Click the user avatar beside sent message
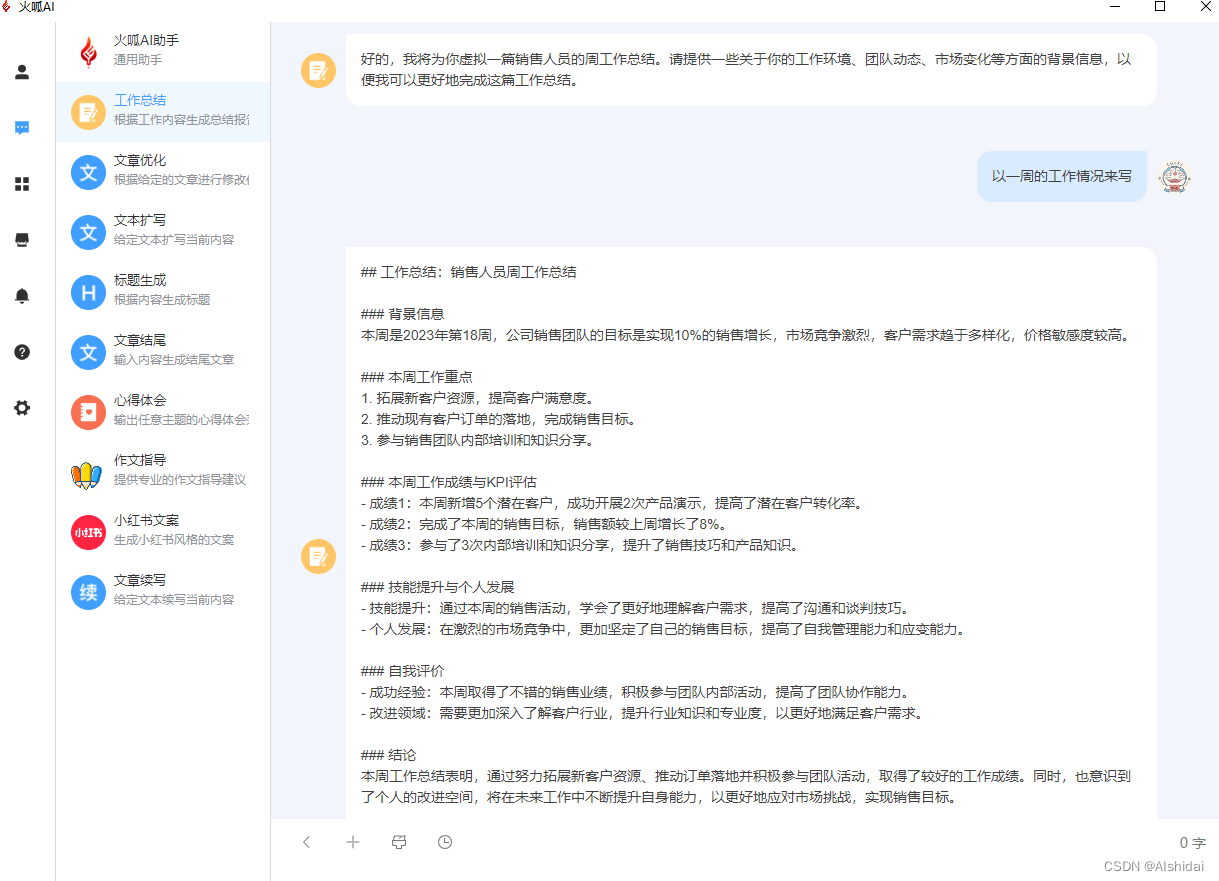Viewport: 1219px width, 881px height. pyautogui.click(x=1175, y=176)
